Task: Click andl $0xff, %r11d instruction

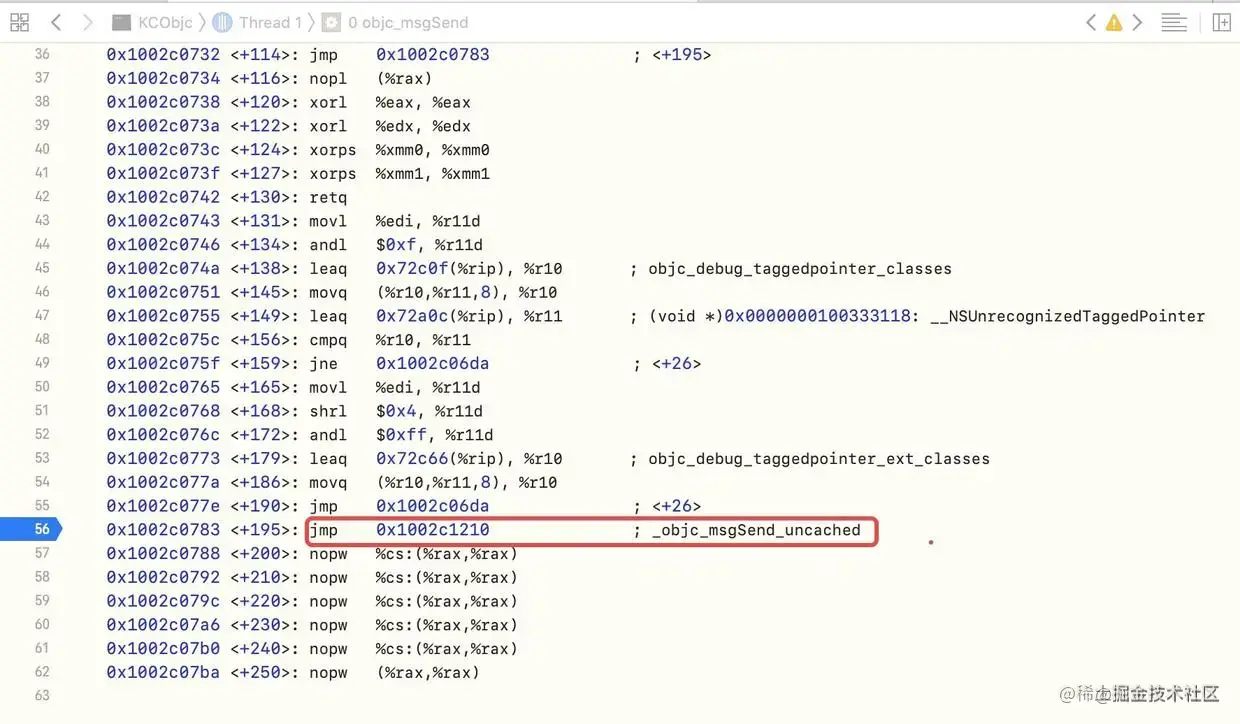Action: pyautogui.click(x=400, y=435)
